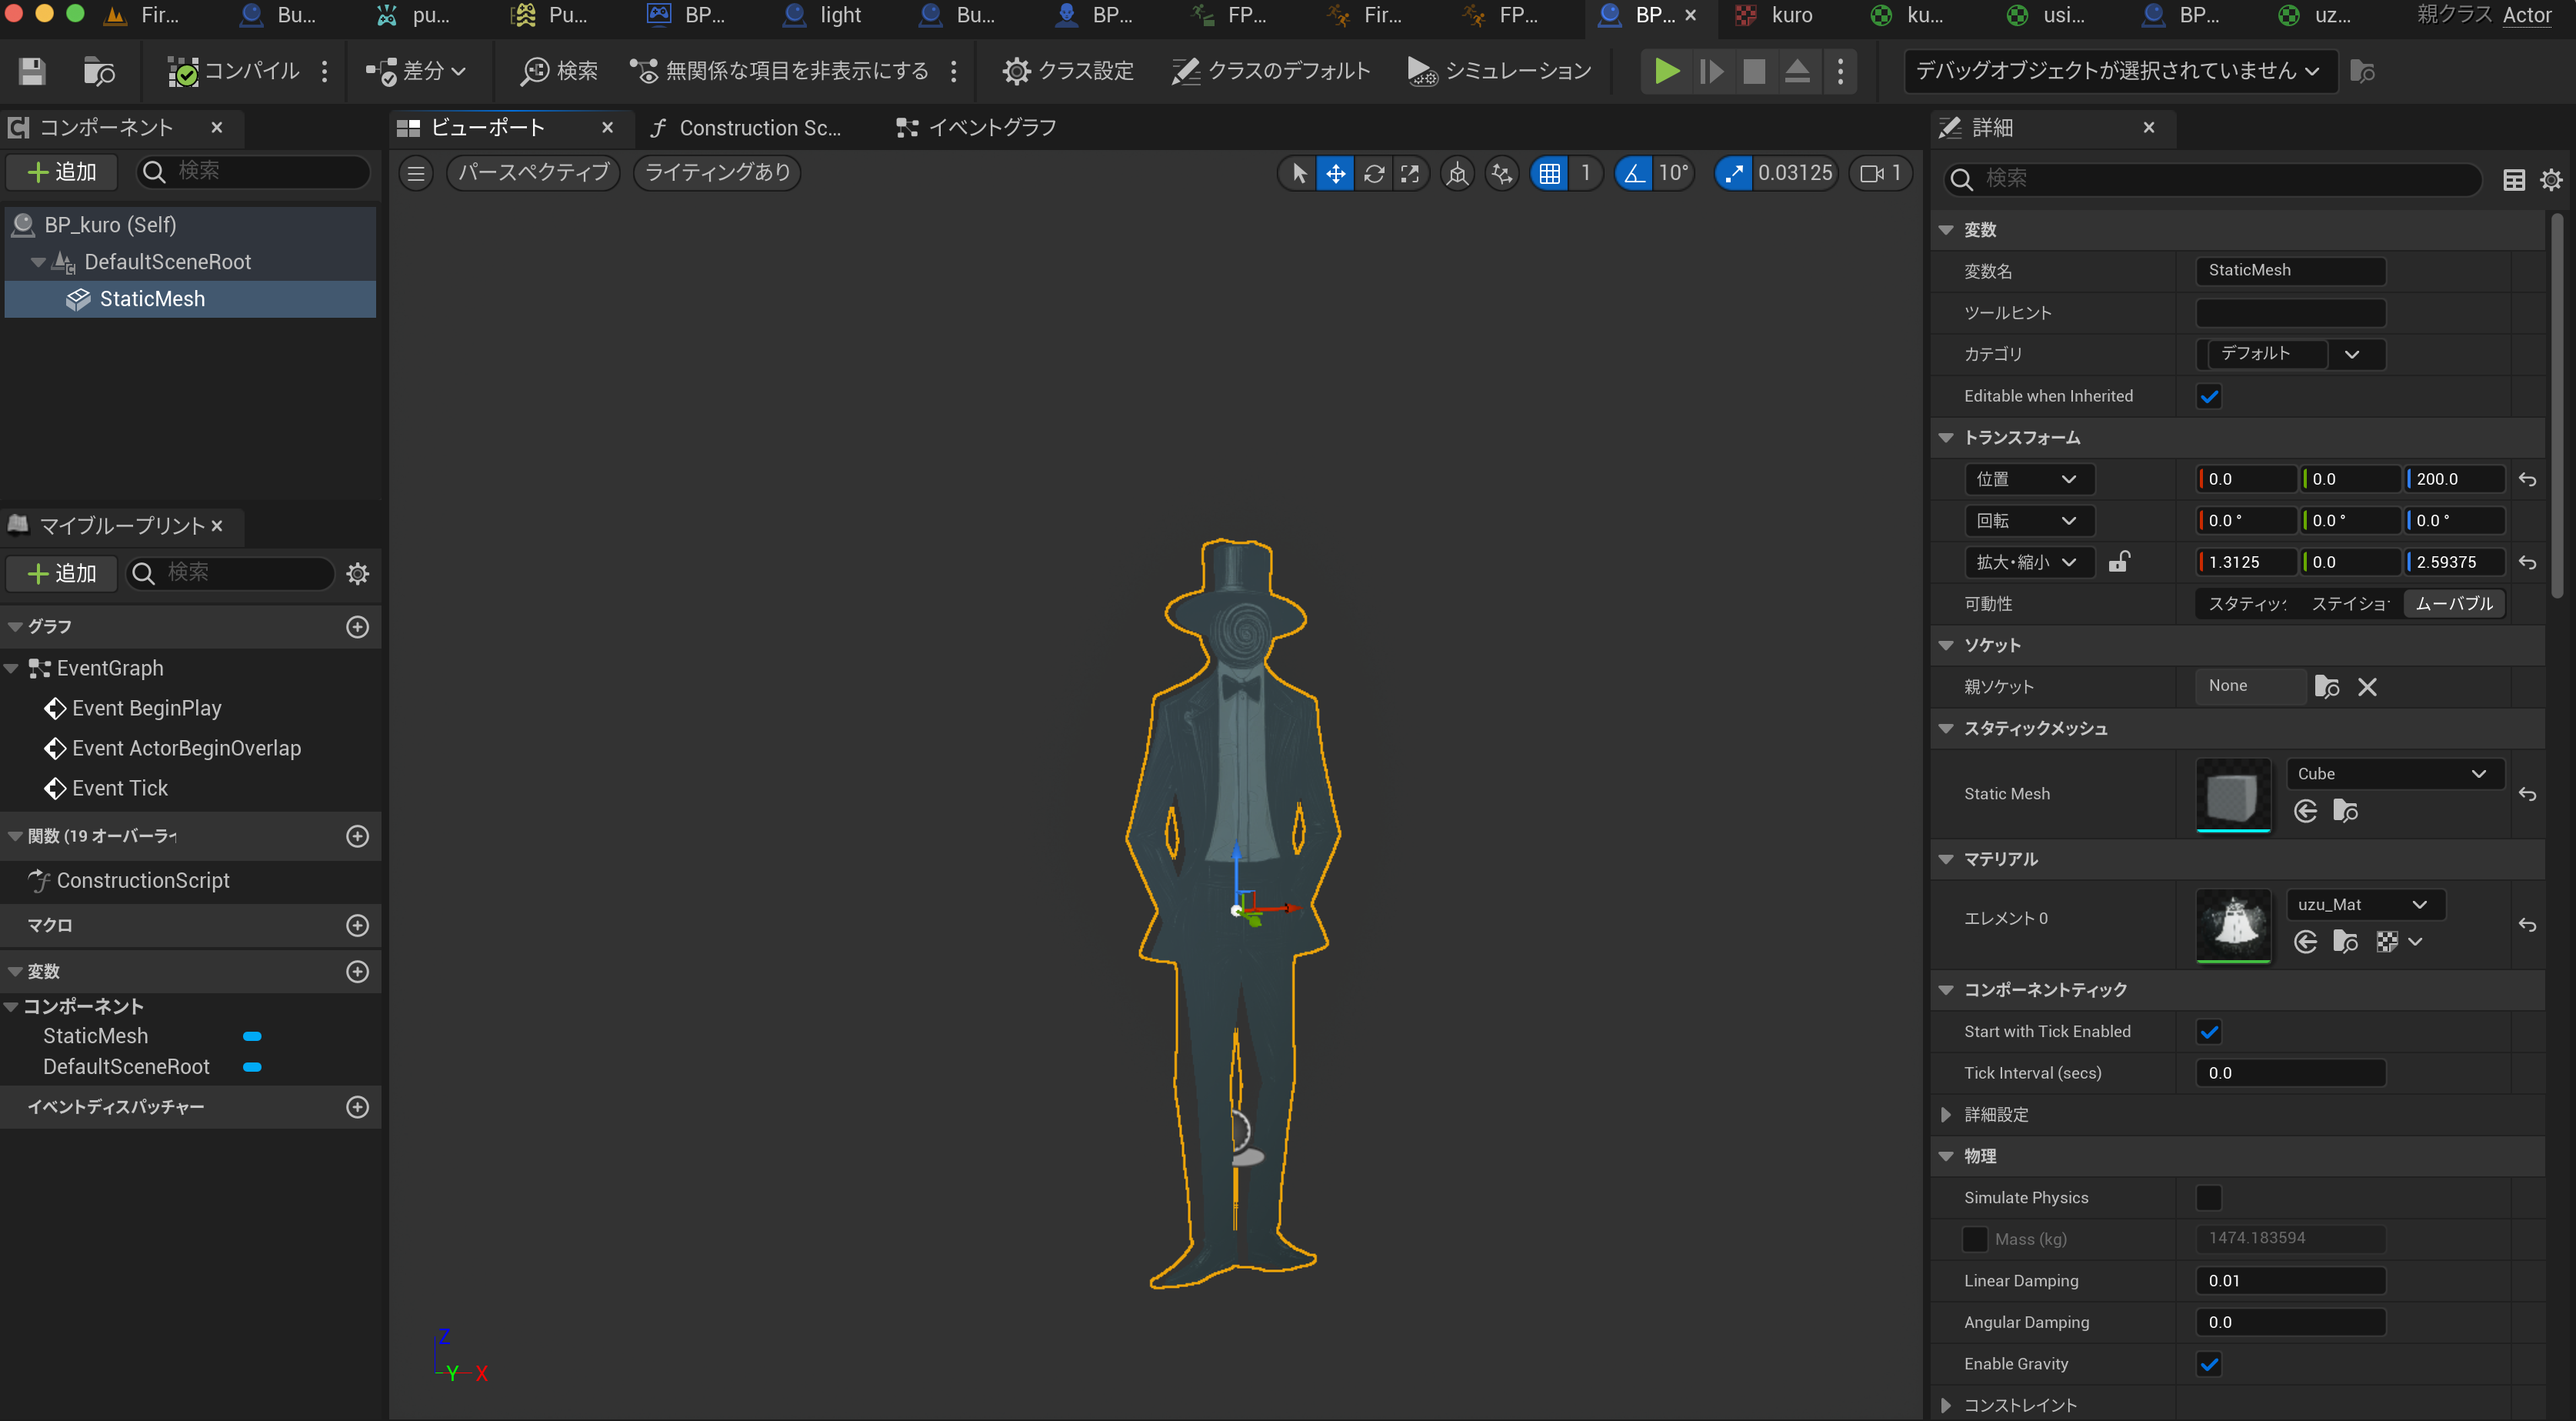Uncheck the Enable Gravity checkbox

[x=2209, y=1364]
